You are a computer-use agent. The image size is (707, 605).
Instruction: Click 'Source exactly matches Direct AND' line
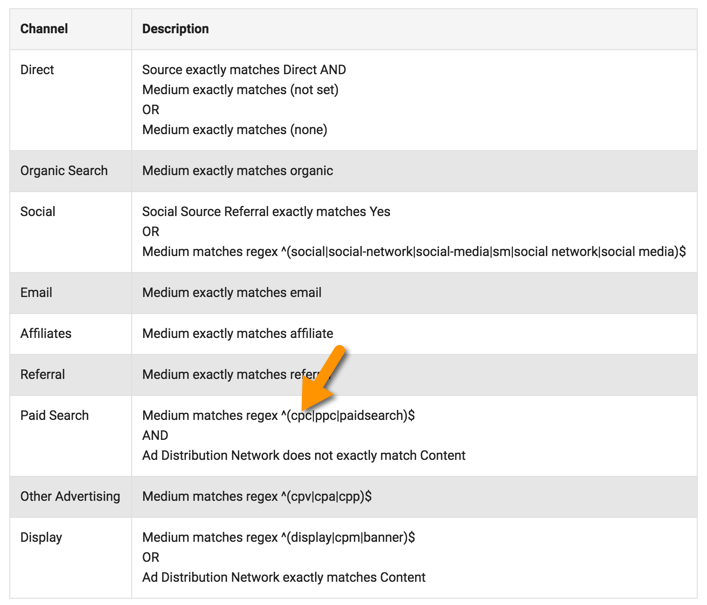coord(244,70)
